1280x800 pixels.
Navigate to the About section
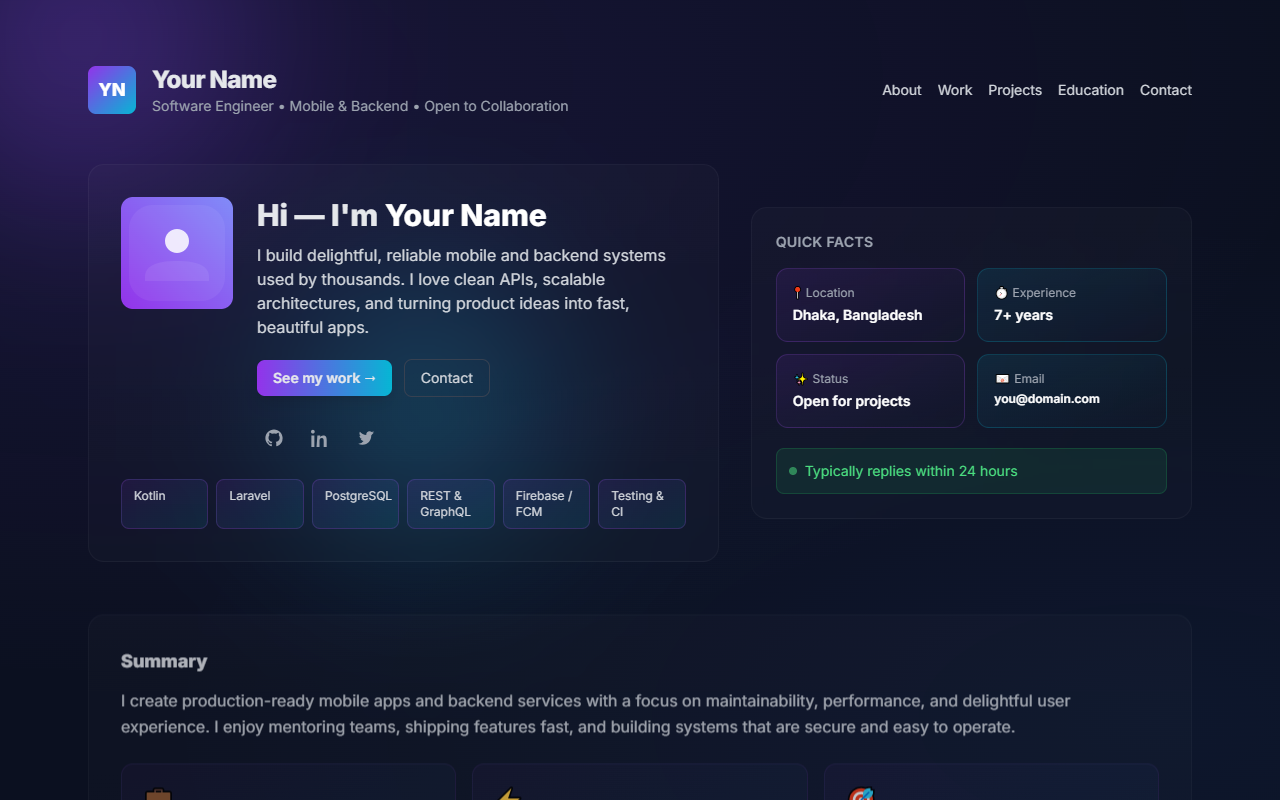point(901,90)
